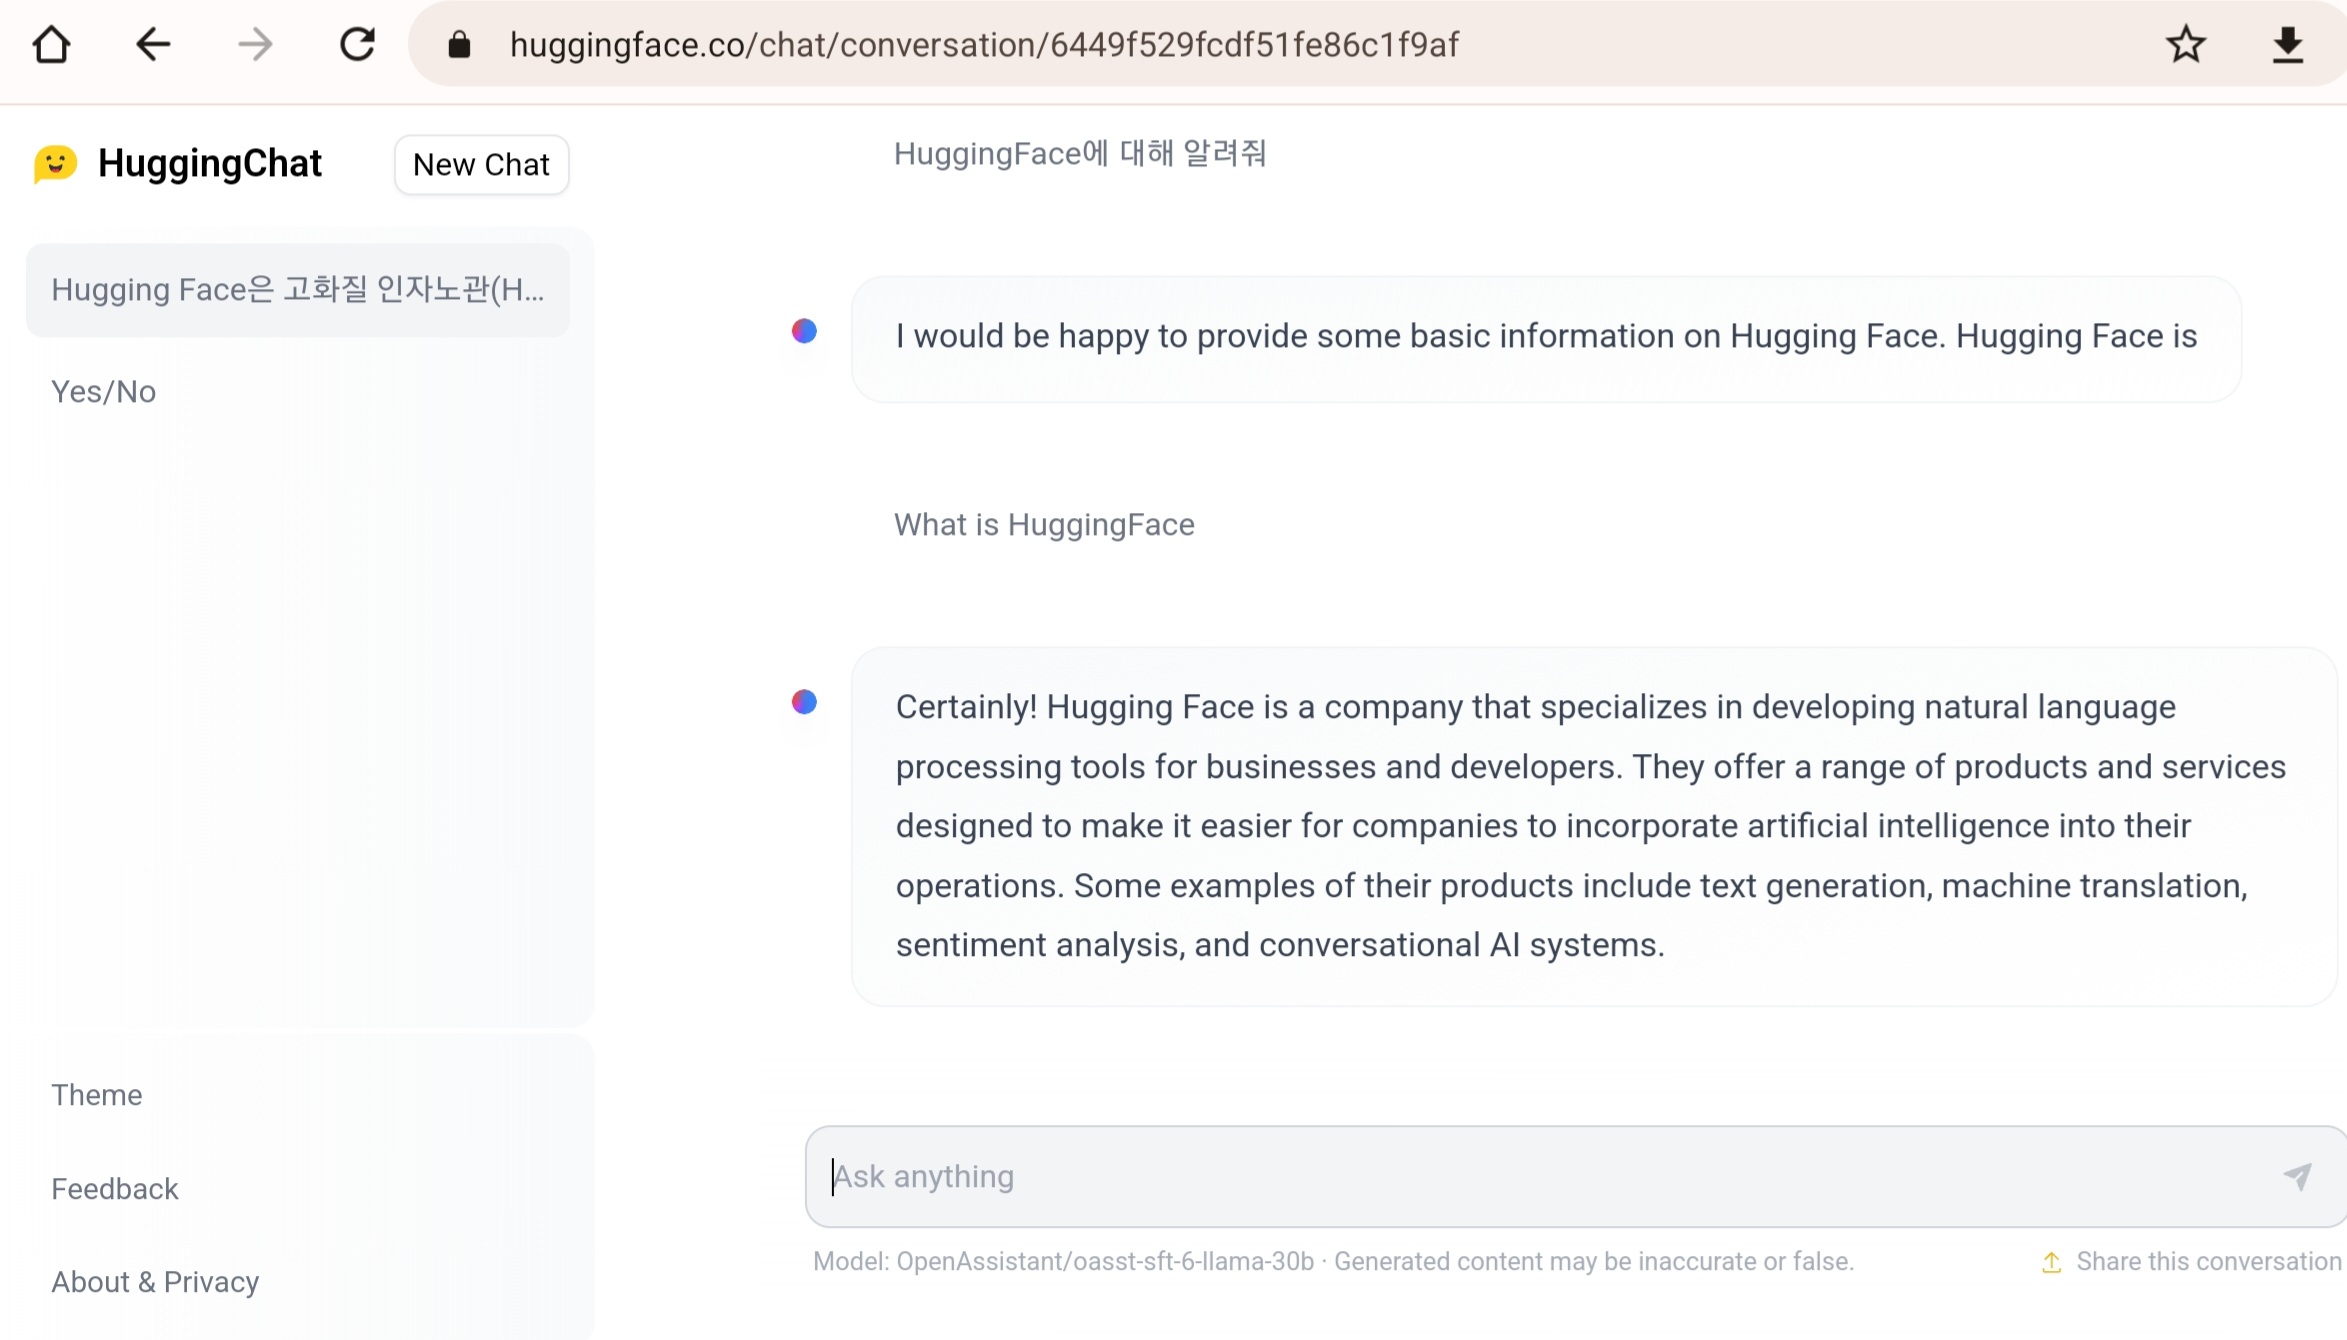Start a conversation with New Chat
Screen dimensions: 2347x1340
pos(481,165)
